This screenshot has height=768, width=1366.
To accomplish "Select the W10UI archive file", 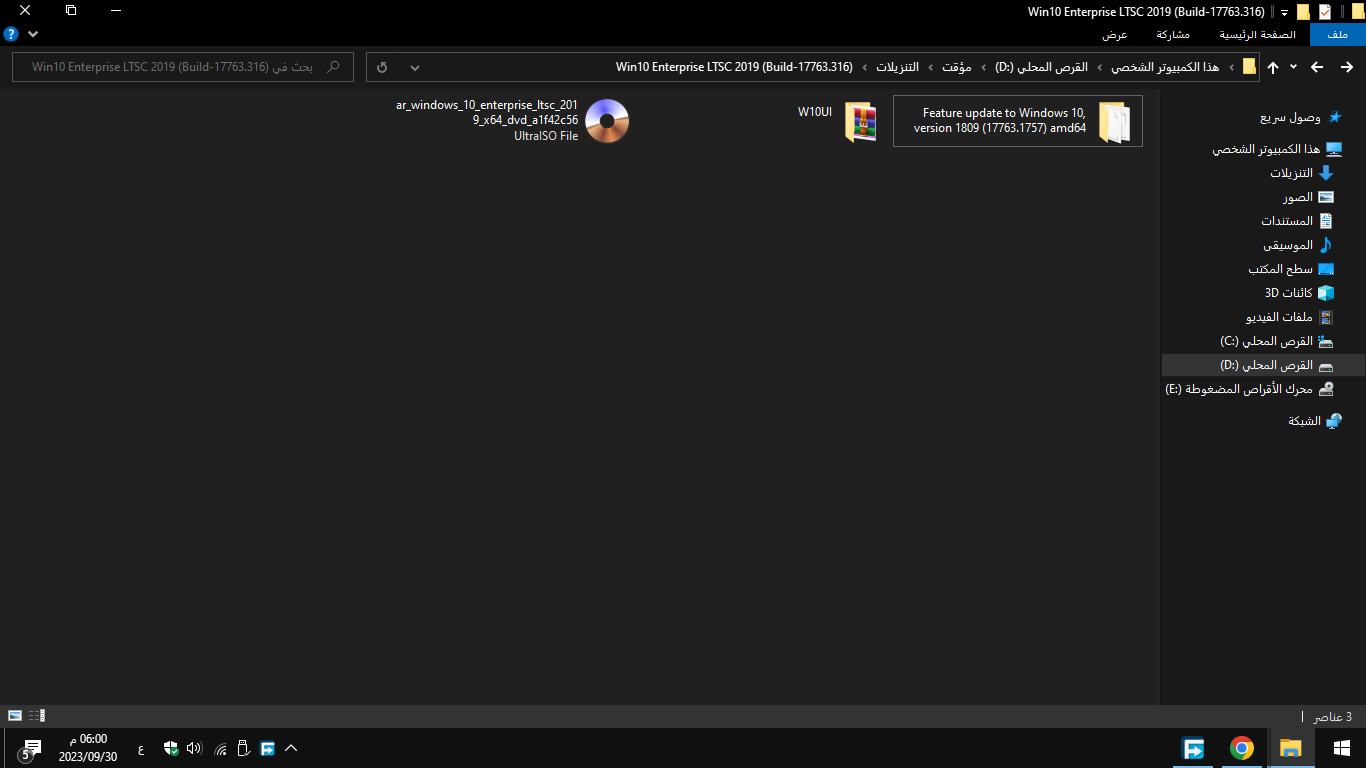I will 838,121.
